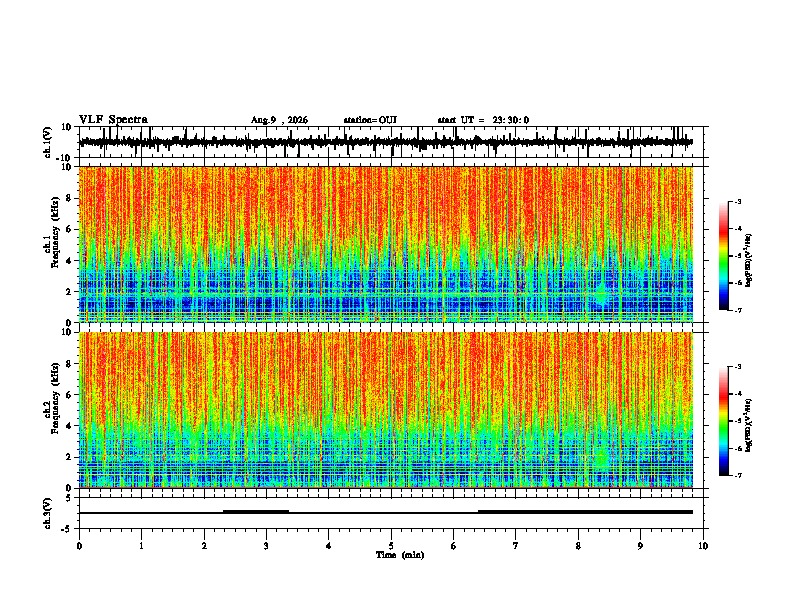Click the ch.1 "Frequency (kHz)" axis label
792x612 pixels.
click(x=55, y=233)
